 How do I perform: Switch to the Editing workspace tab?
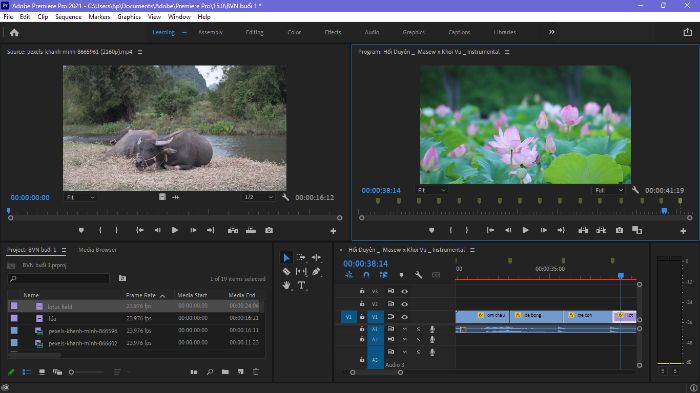254,32
